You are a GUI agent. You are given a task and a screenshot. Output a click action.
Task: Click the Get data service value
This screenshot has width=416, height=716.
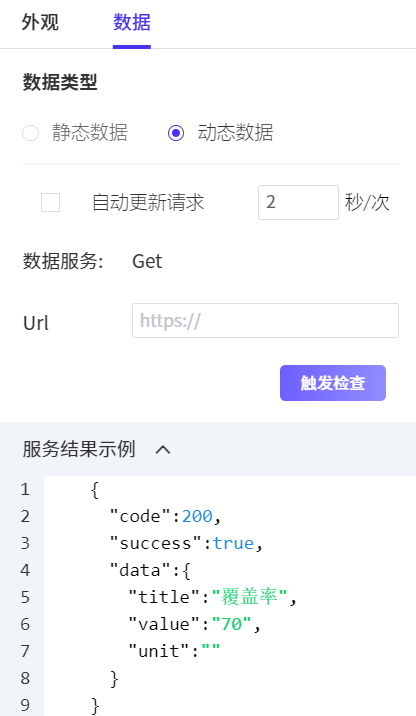(147, 262)
